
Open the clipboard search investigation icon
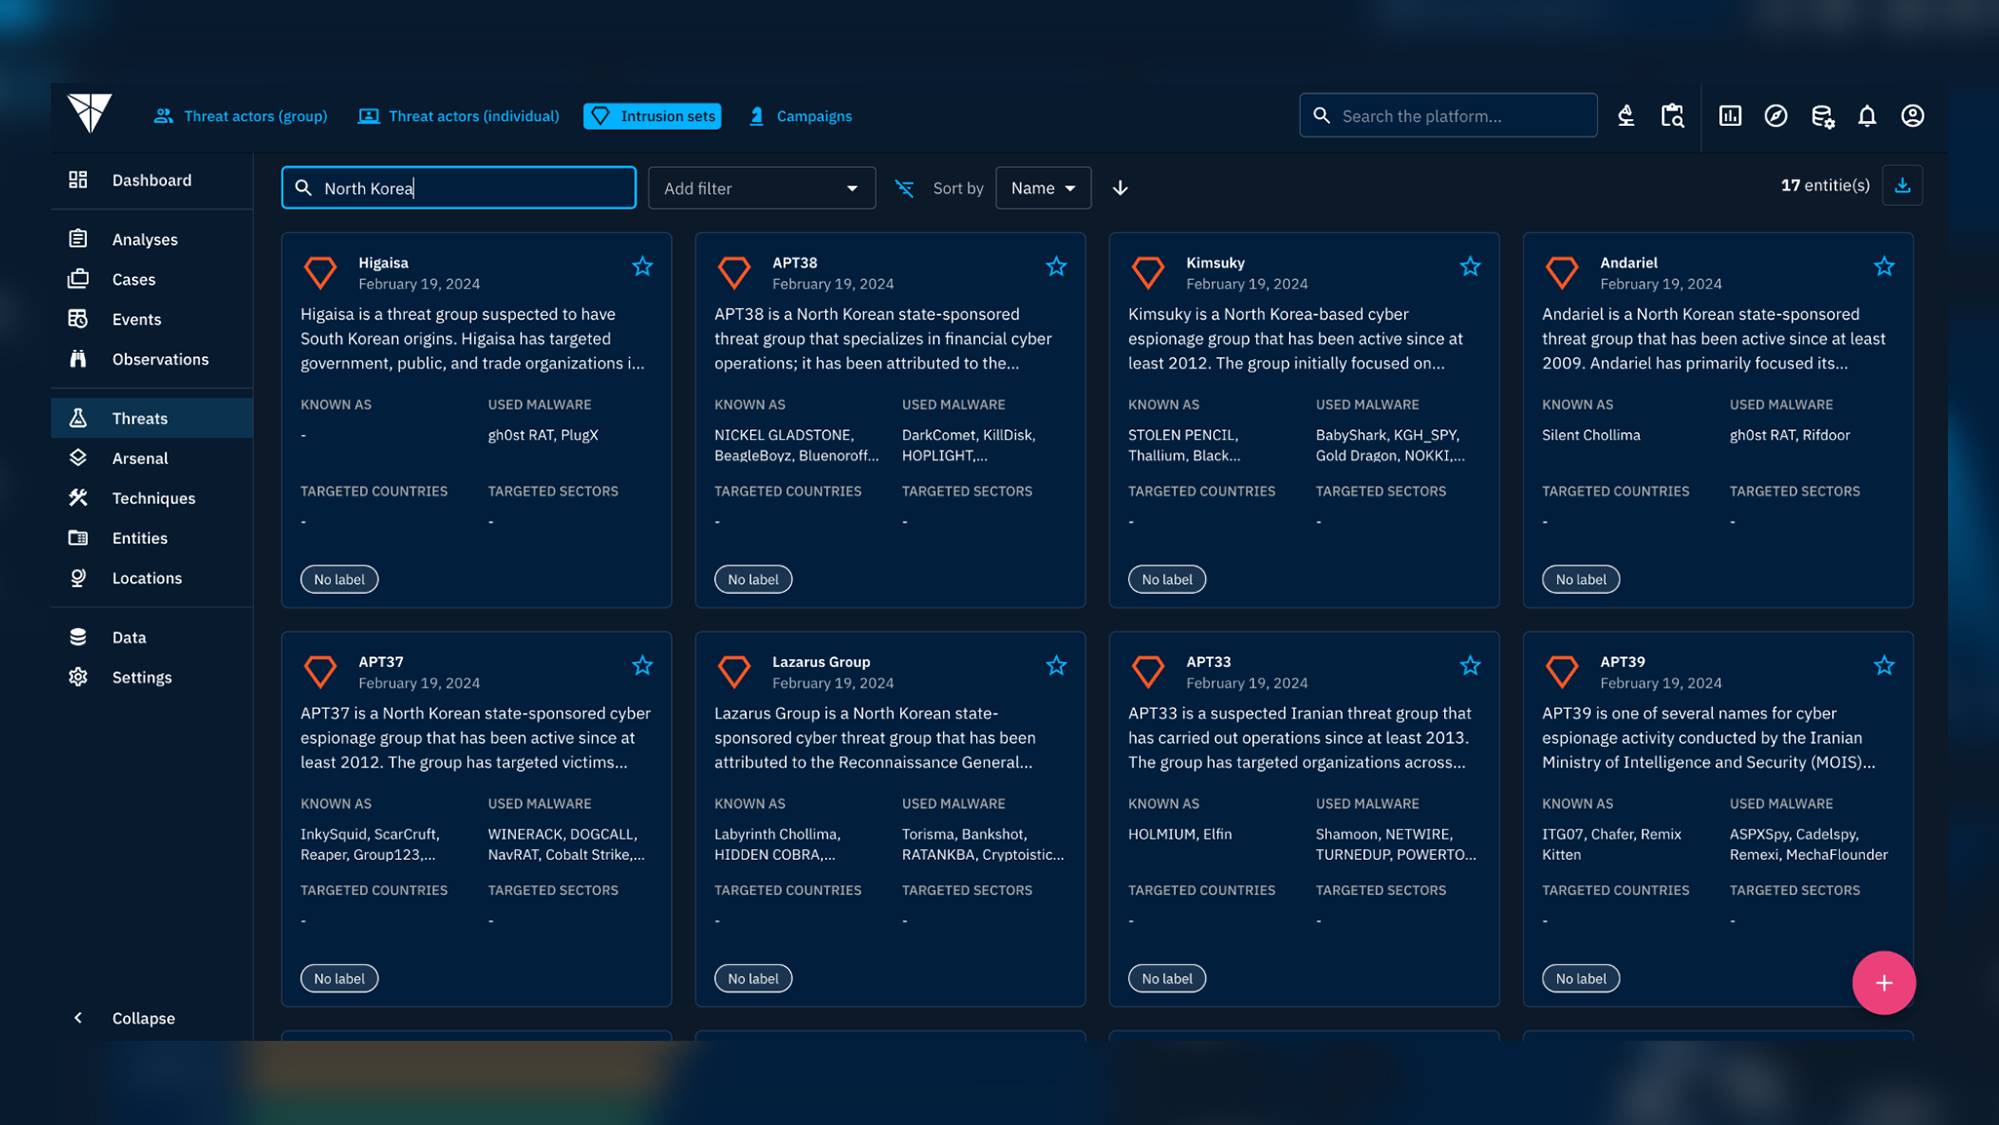pos(1672,116)
